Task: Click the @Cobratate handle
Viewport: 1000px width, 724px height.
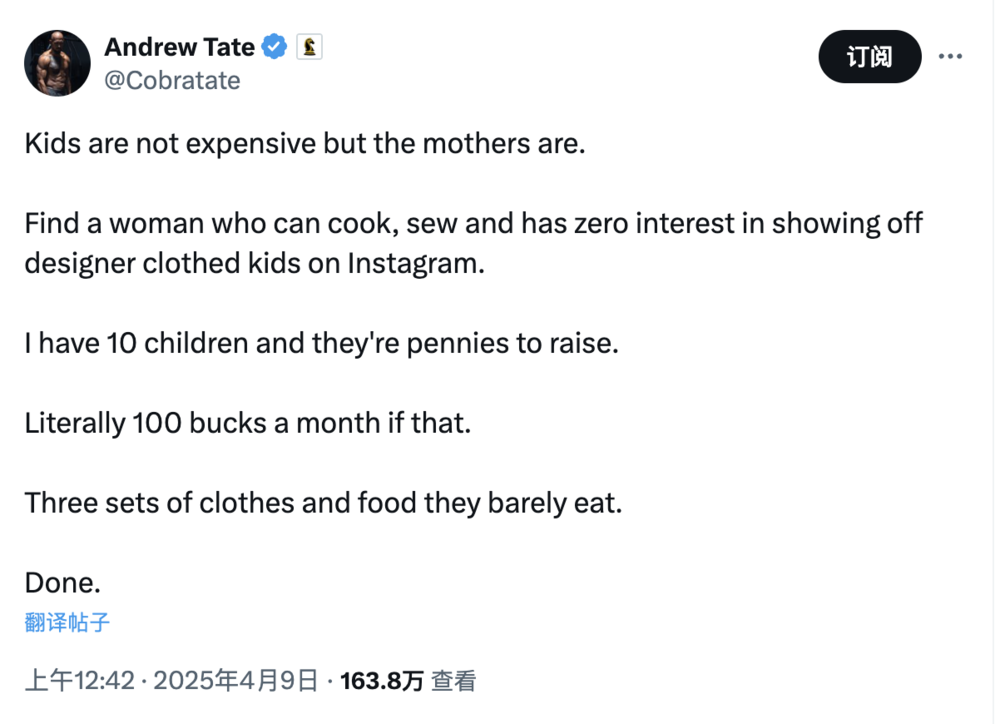Action: (x=172, y=80)
